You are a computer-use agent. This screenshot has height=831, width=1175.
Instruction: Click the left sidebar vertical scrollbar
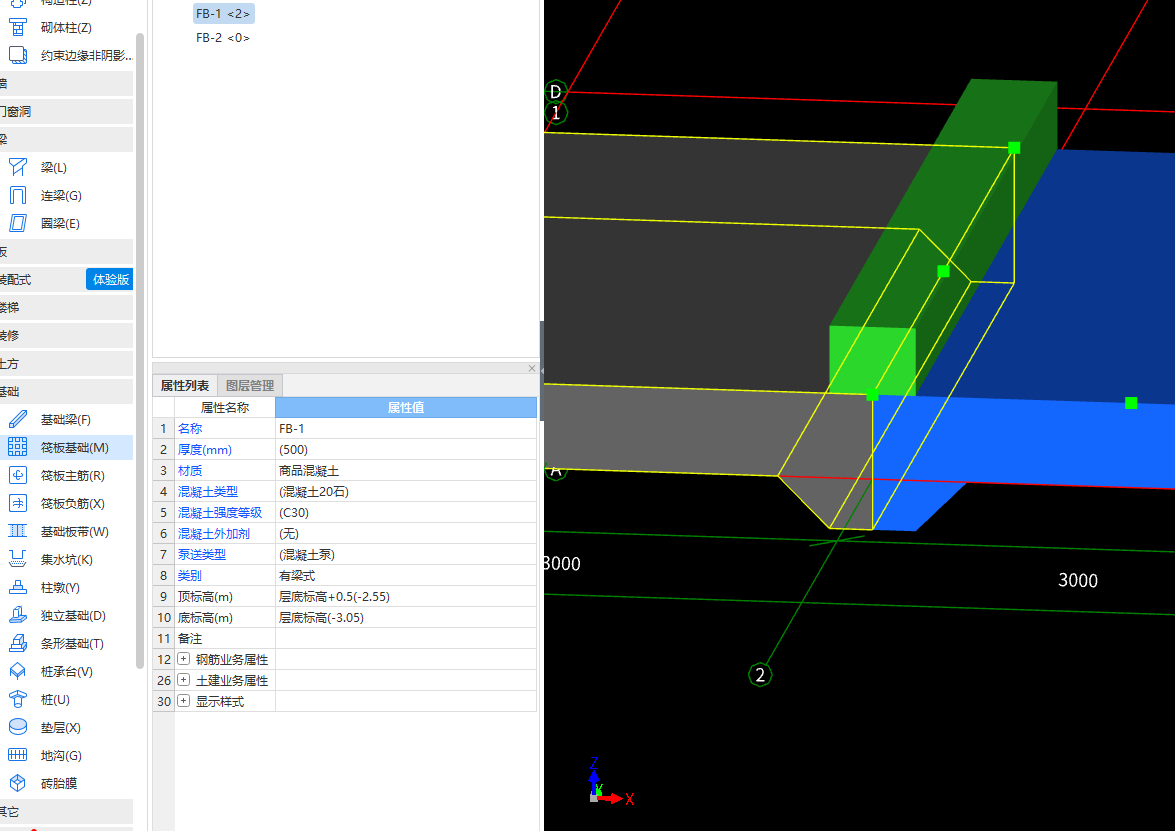[x=140, y=350]
